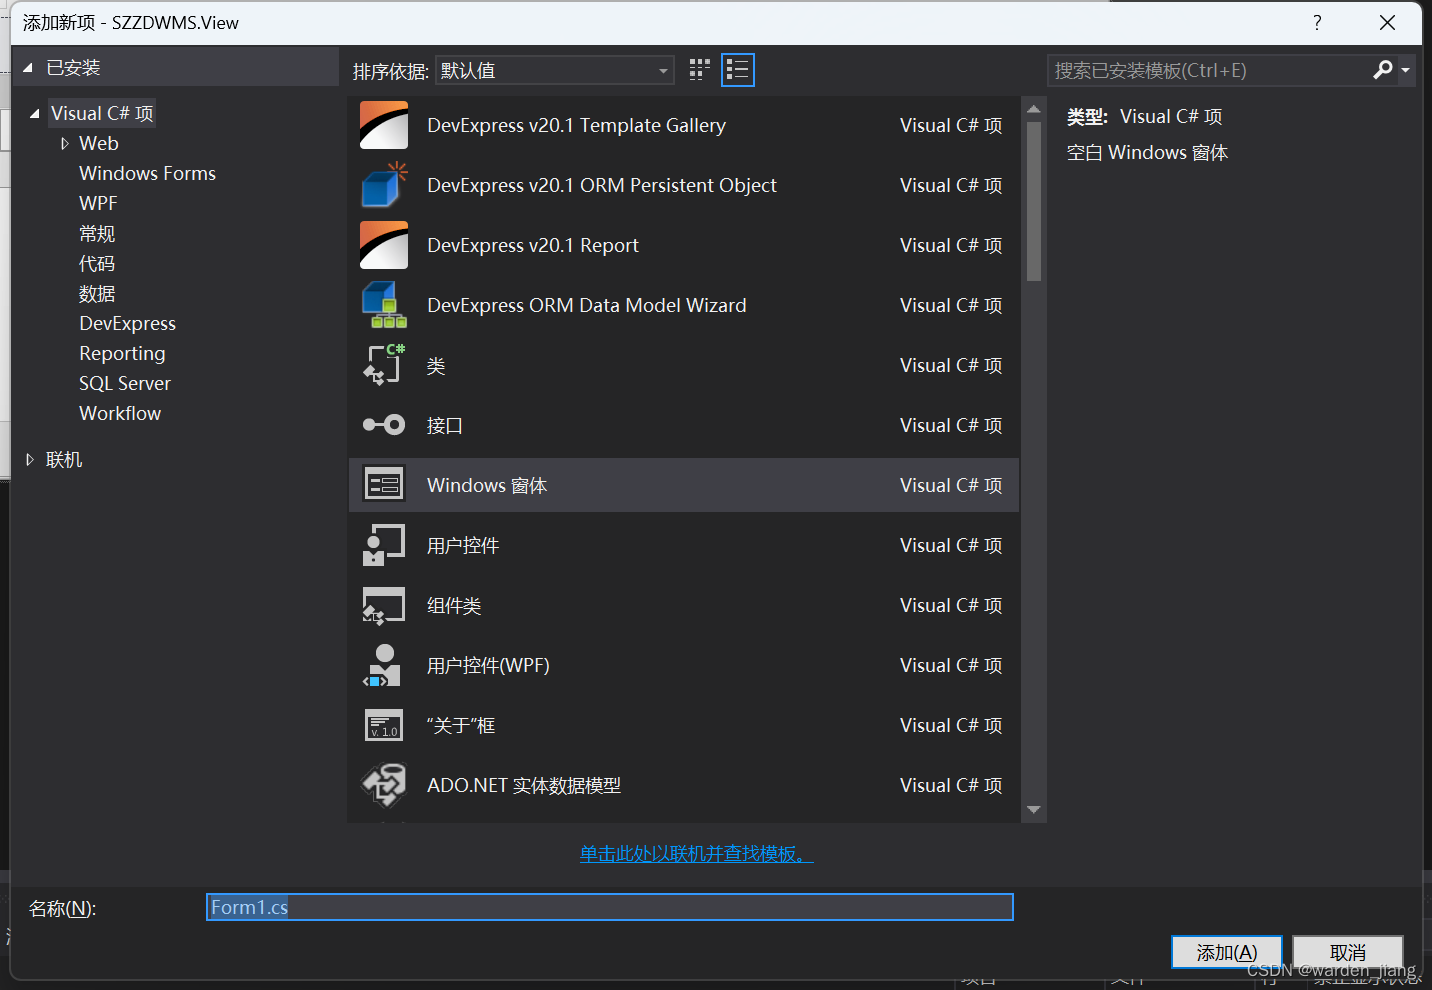Click the C# class (类) template icon

pos(384,365)
